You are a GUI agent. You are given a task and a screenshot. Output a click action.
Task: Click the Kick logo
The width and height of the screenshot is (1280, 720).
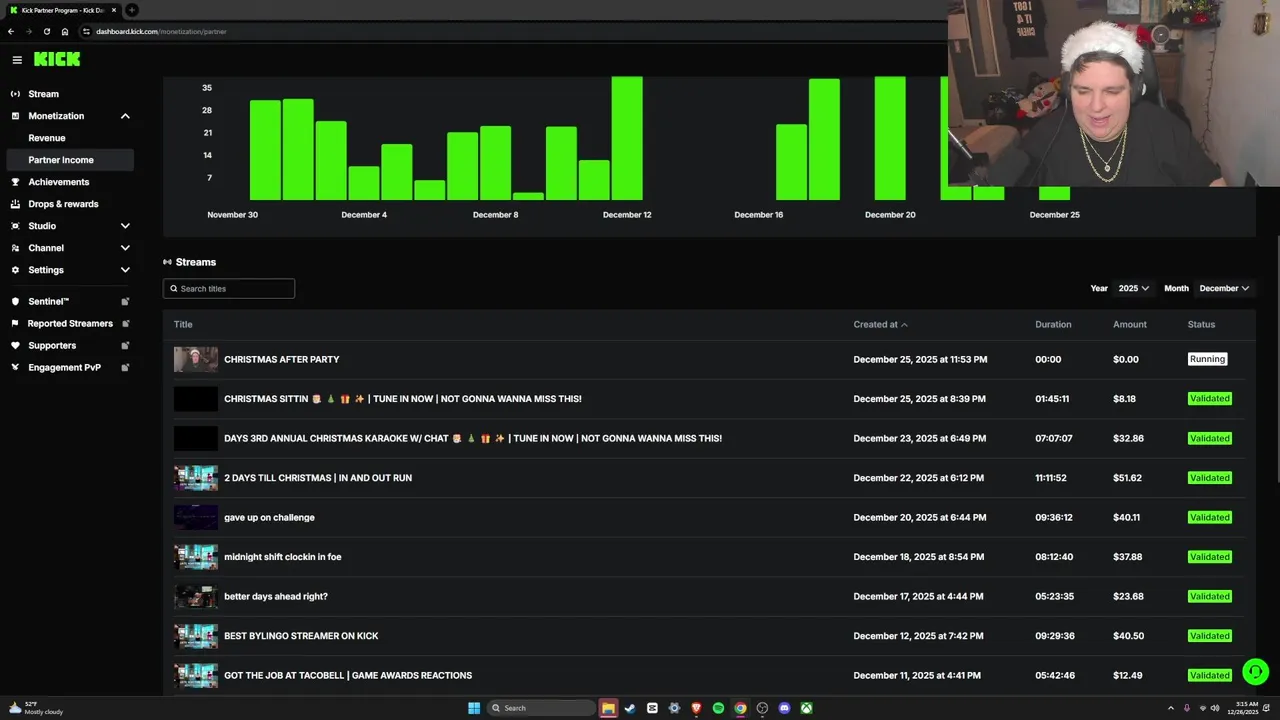[x=57, y=60]
